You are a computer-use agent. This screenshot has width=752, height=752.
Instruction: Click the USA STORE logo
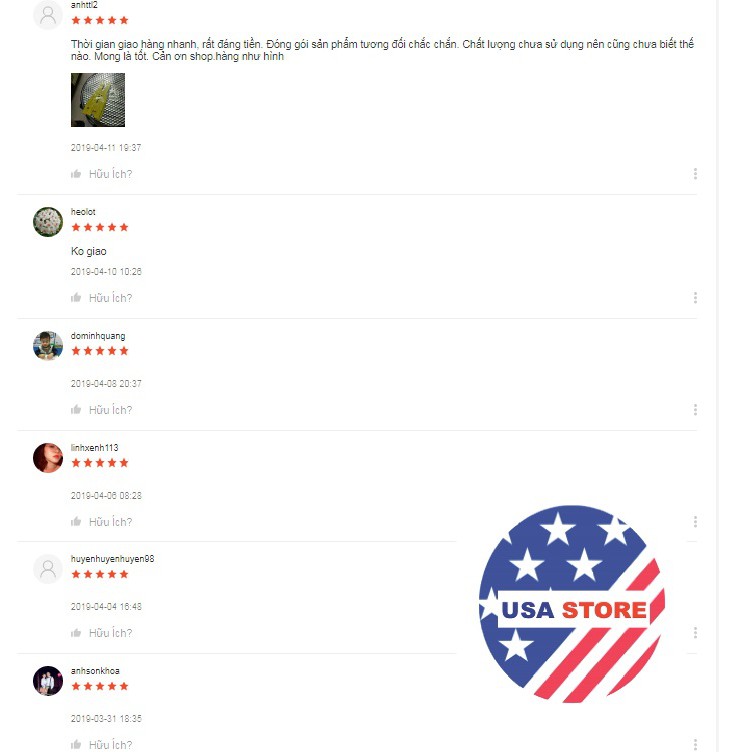(572, 604)
